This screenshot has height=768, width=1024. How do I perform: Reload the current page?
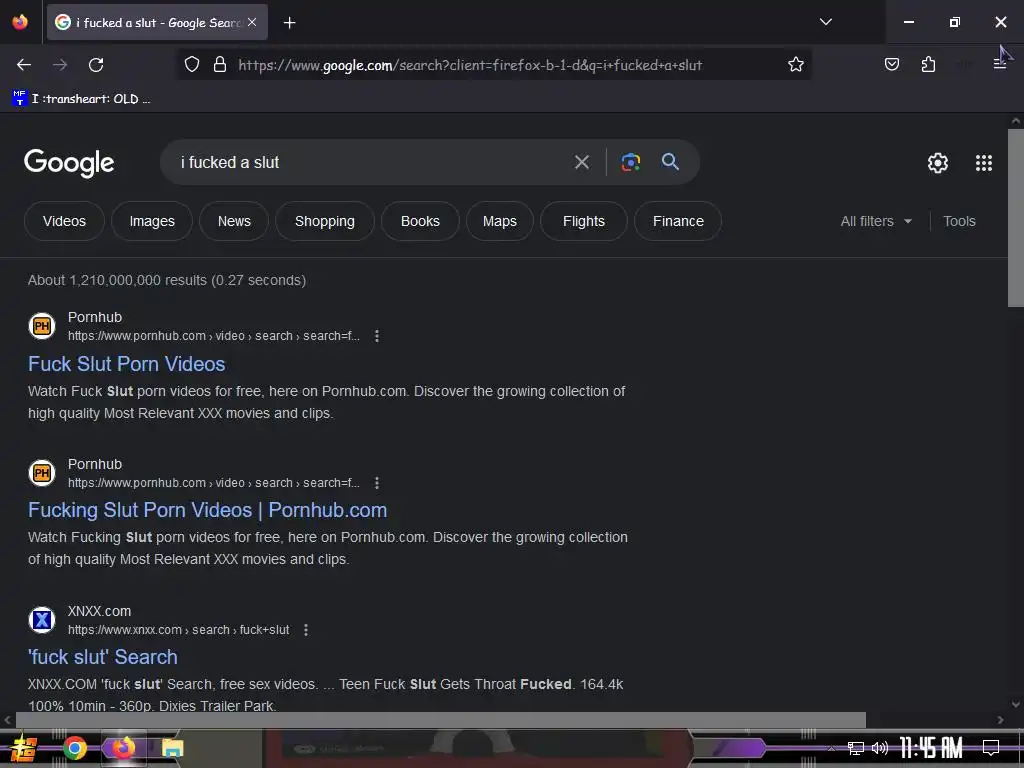96,65
